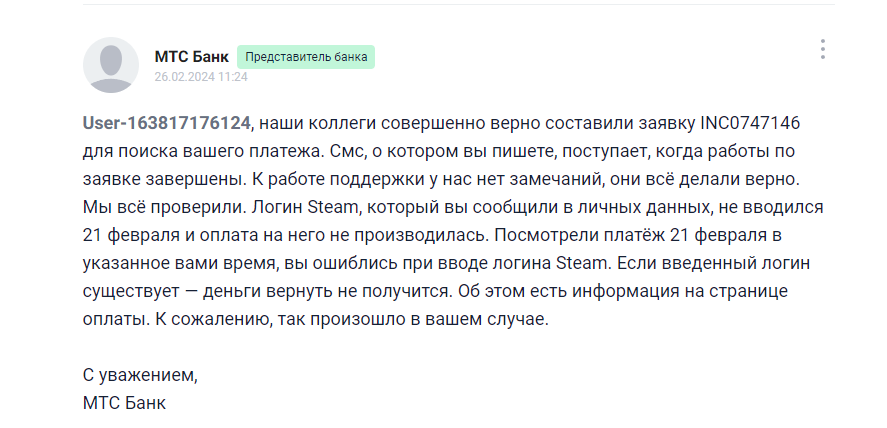Click the Представитель банка green badge
The image size is (887, 428).
click(306, 57)
